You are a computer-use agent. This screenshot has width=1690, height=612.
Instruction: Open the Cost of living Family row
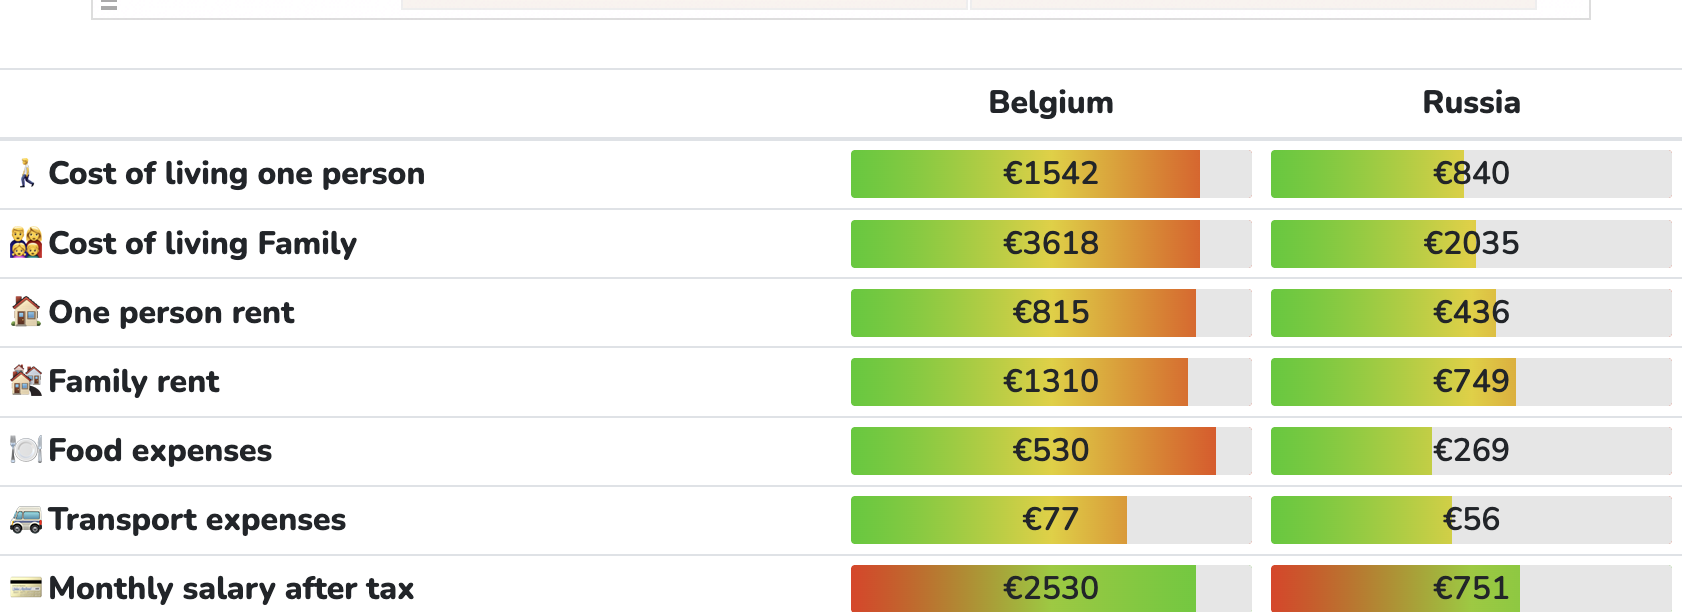841,243
